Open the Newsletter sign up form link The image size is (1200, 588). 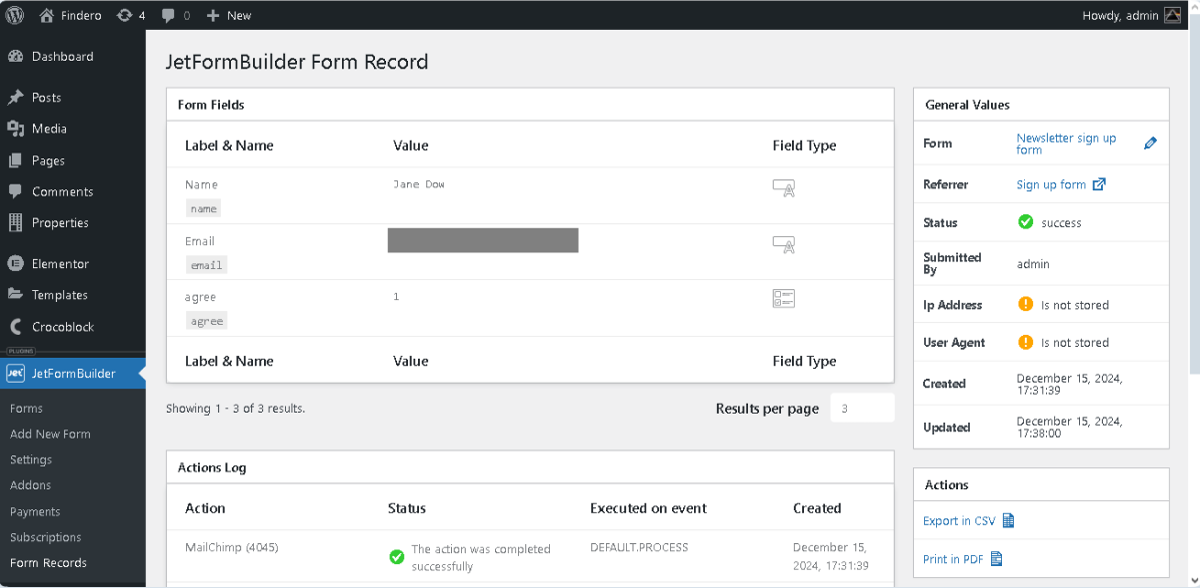(x=1066, y=143)
